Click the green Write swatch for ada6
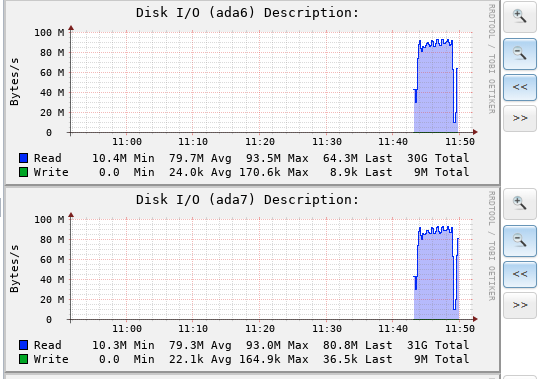This screenshot has height=379, width=545. [x=24, y=172]
